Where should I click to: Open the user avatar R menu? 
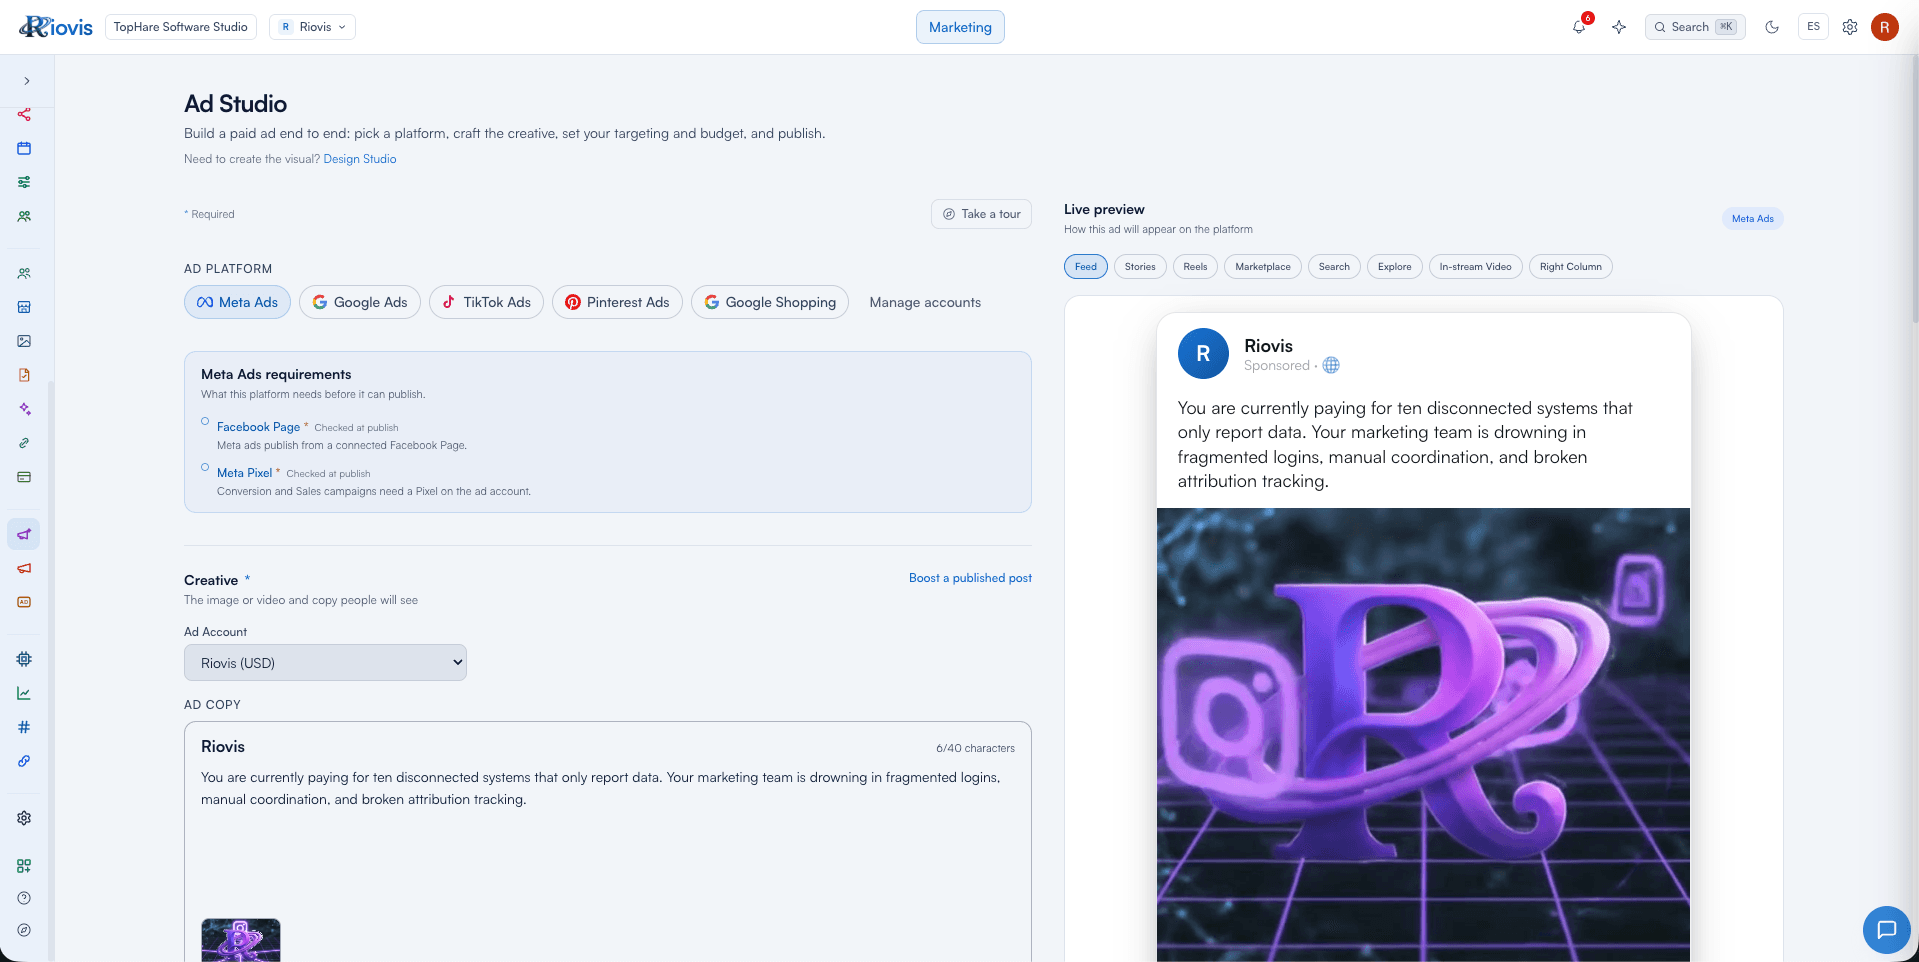(x=1885, y=27)
